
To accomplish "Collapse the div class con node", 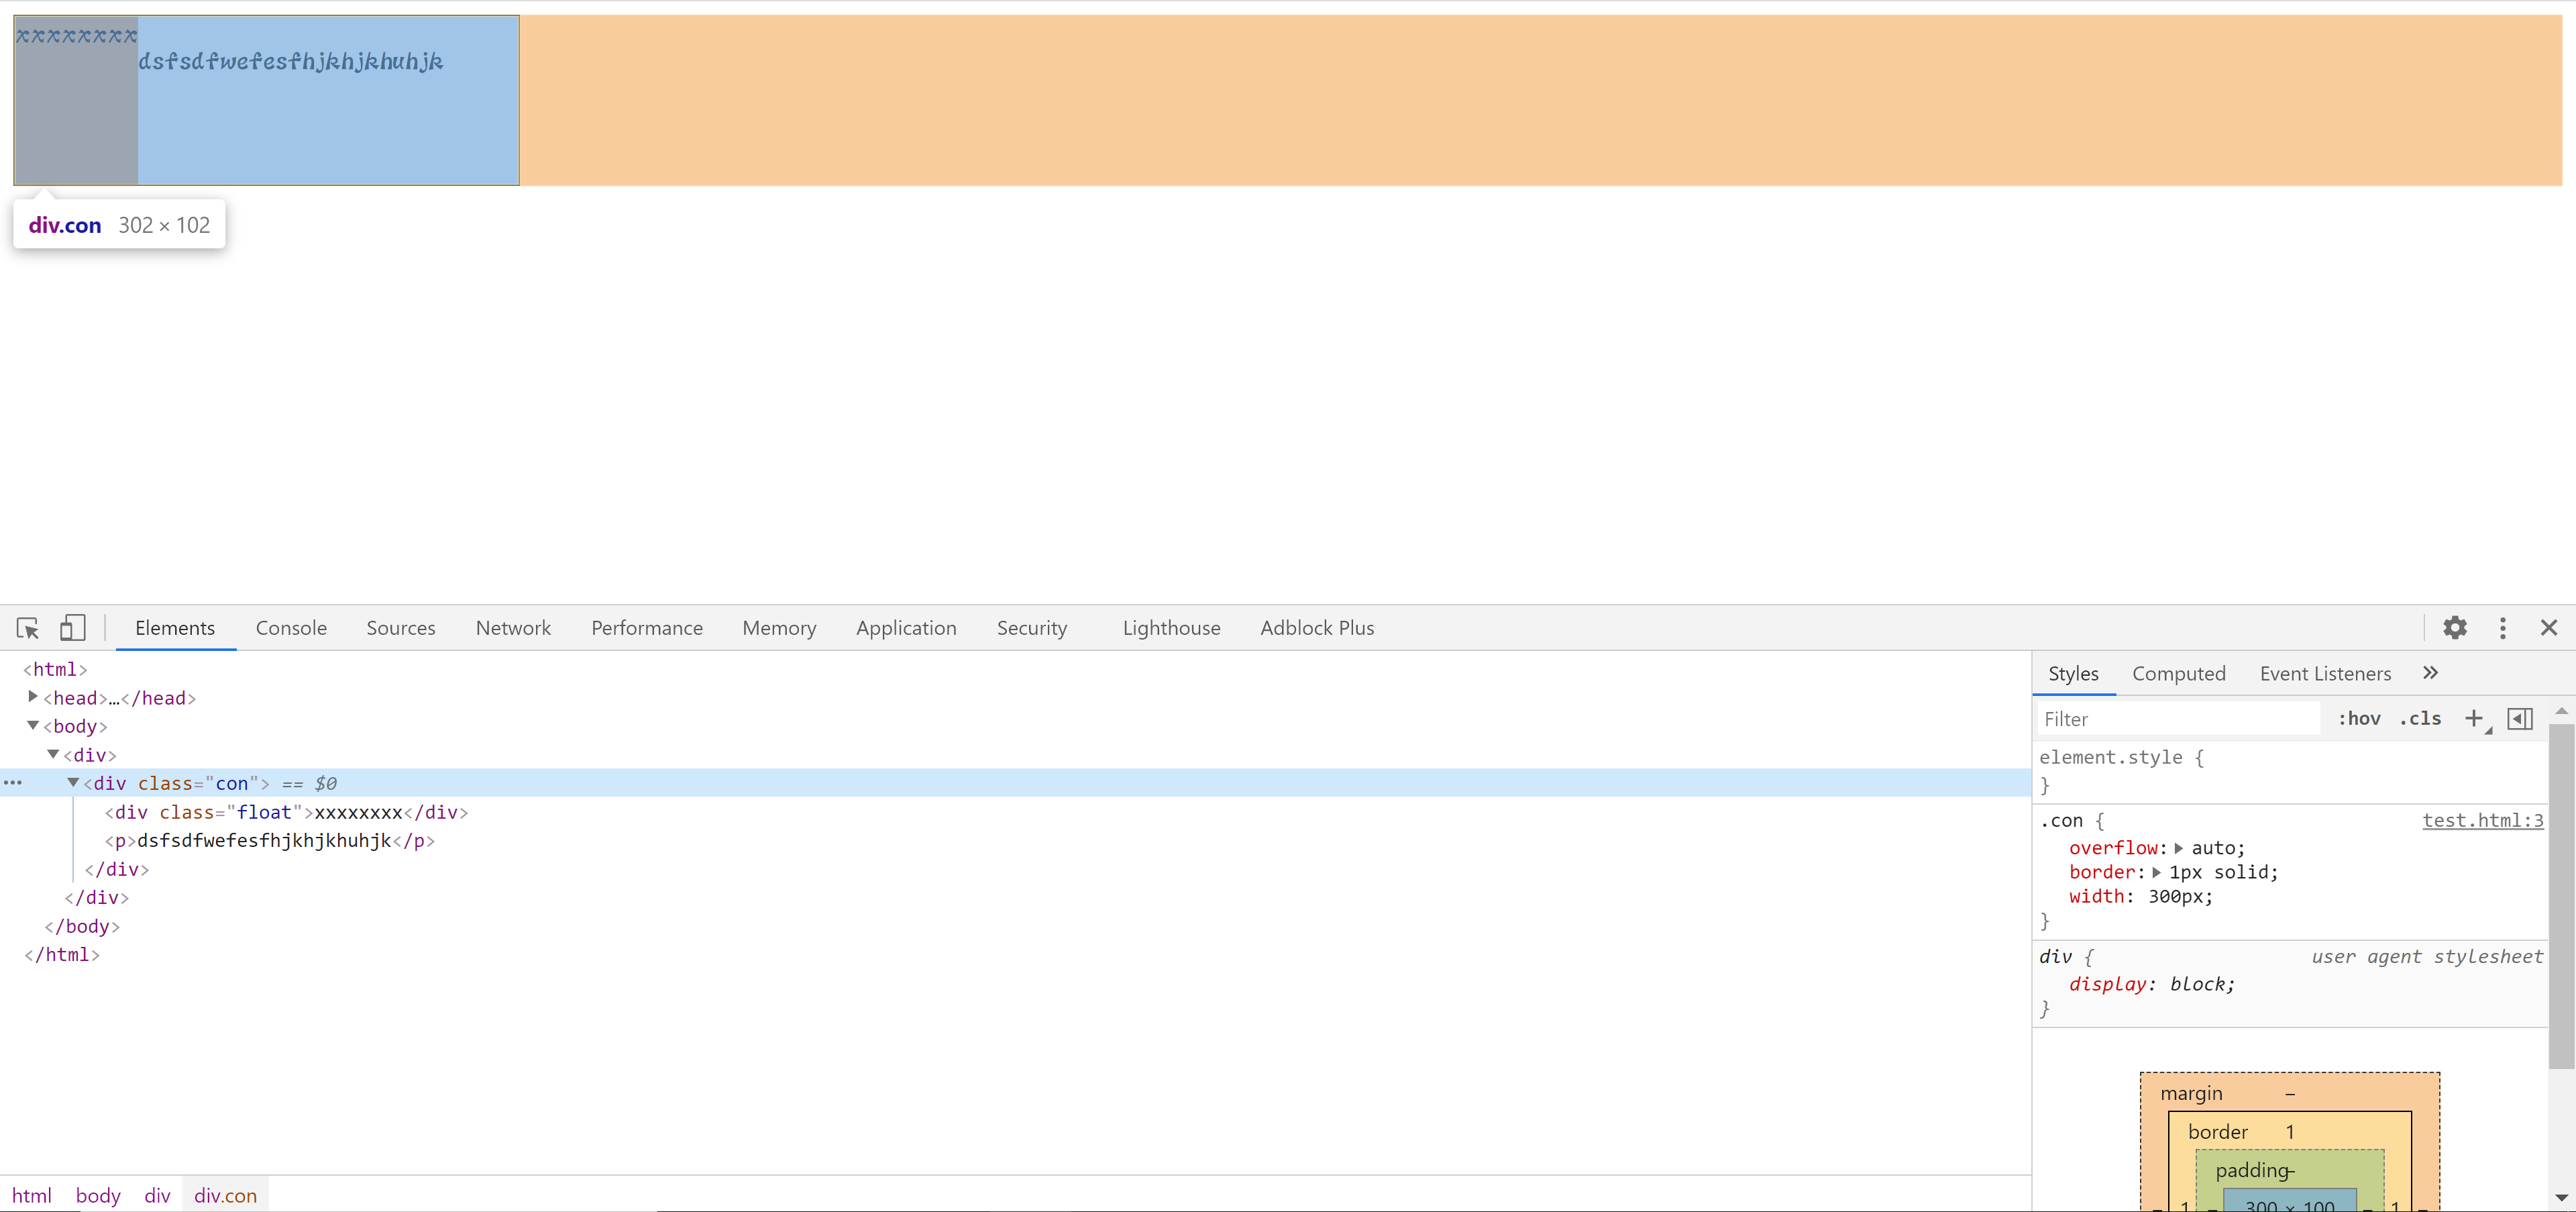I will point(73,783).
